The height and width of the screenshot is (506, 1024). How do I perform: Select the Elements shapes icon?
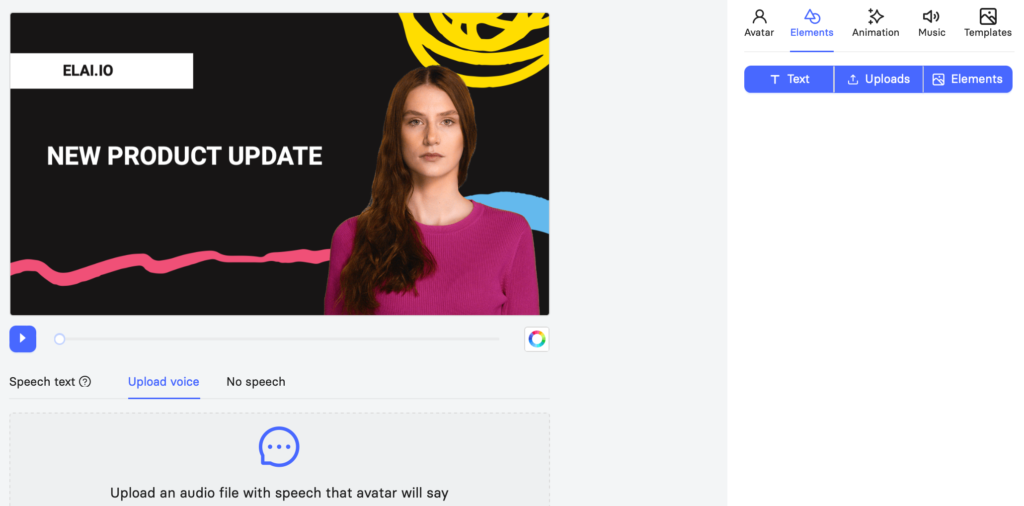(812, 16)
